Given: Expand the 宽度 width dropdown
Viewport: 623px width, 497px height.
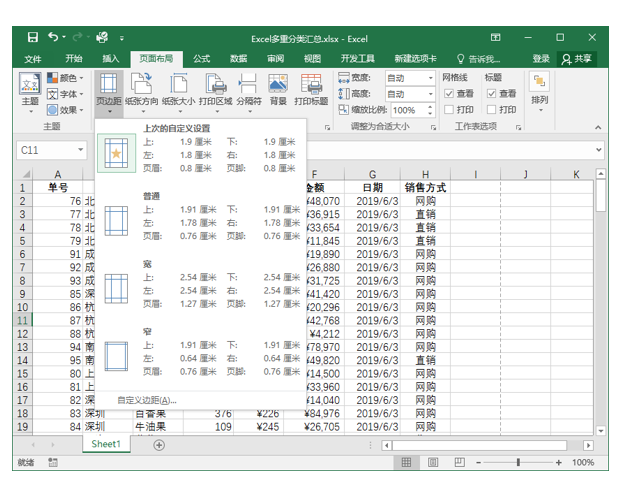Looking at the screenshot, I should [x=431, y=78].
